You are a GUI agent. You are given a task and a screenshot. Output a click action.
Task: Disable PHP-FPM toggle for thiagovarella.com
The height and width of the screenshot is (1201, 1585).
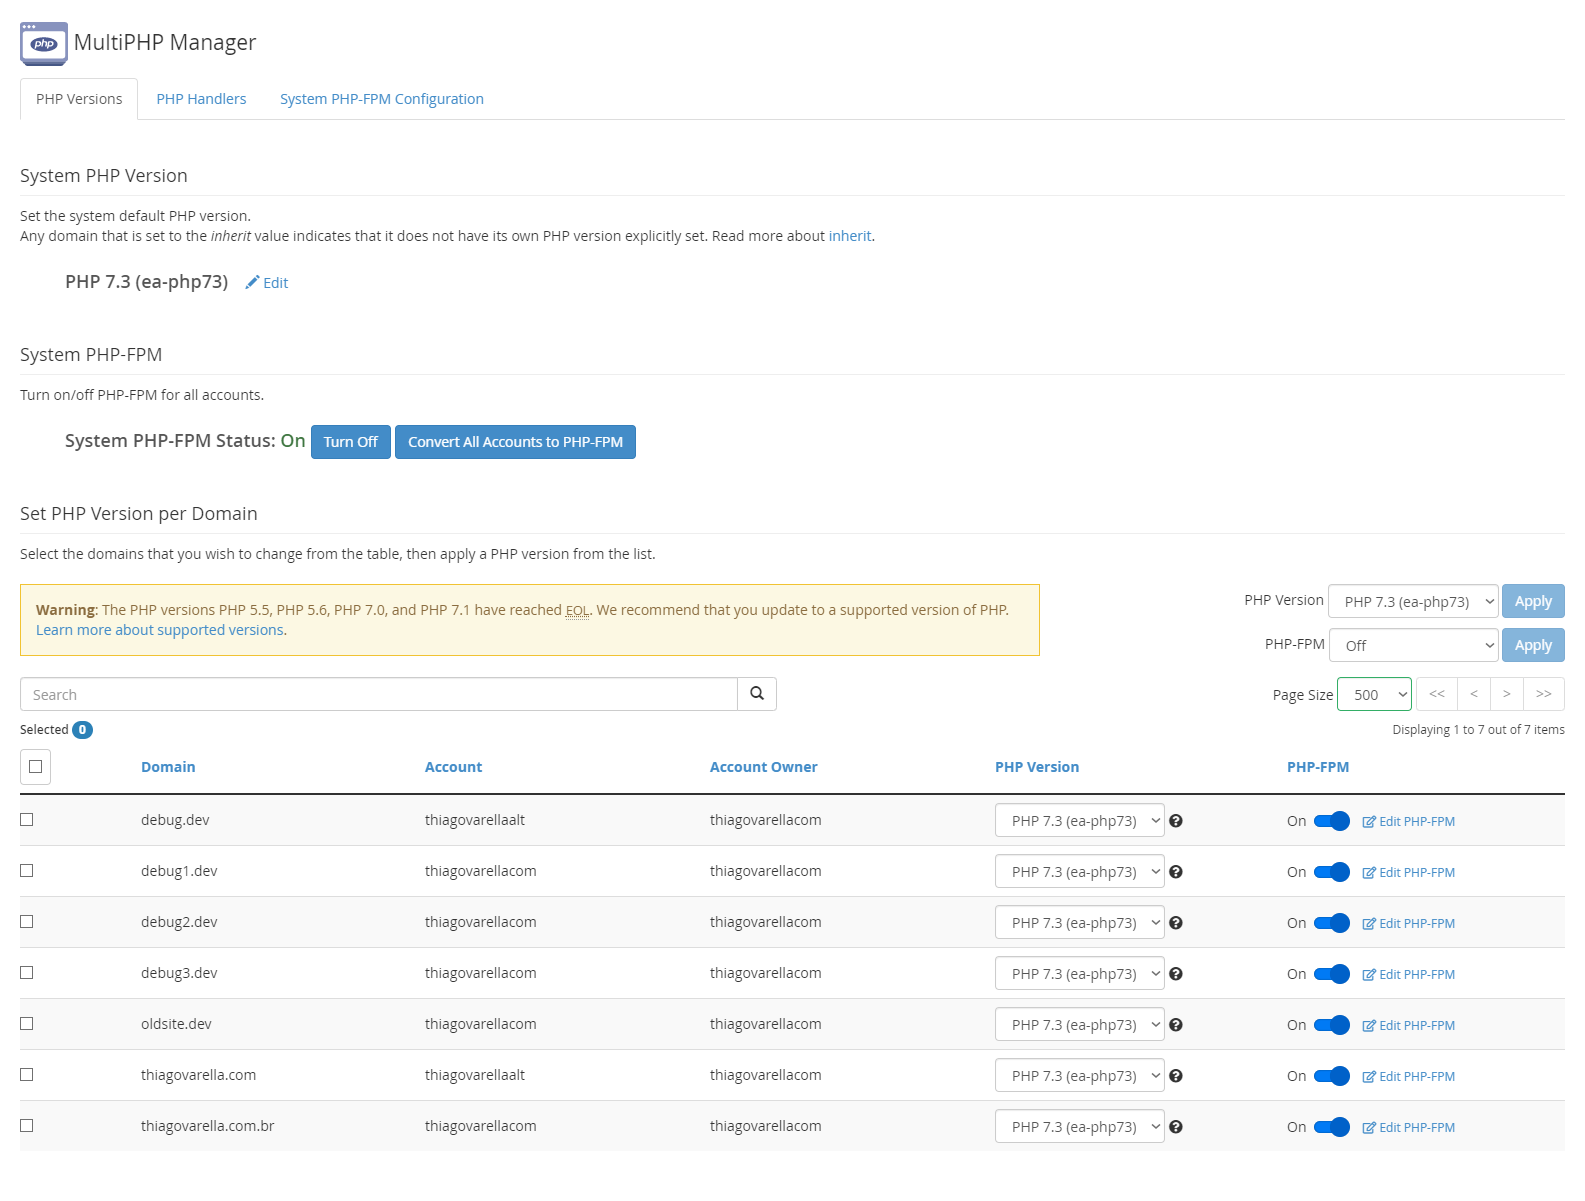coord(1331,1076)
